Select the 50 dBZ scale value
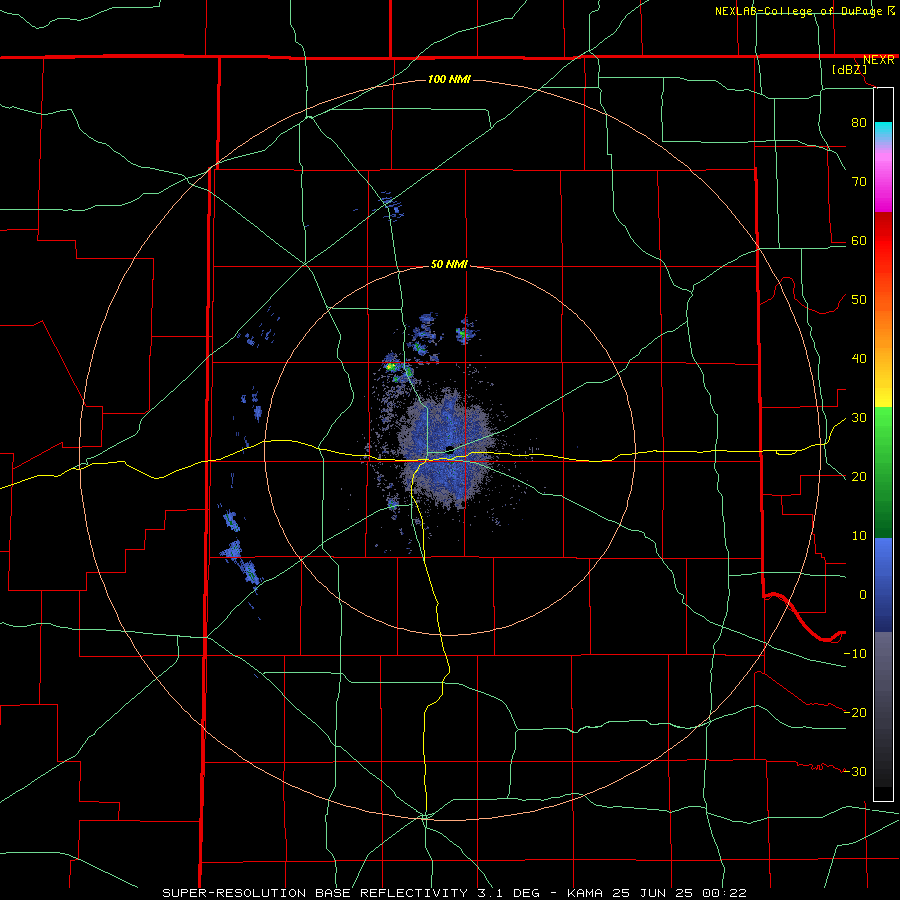Image resolution: width=900 pixels, height=900 pixels. coord(859,300)
